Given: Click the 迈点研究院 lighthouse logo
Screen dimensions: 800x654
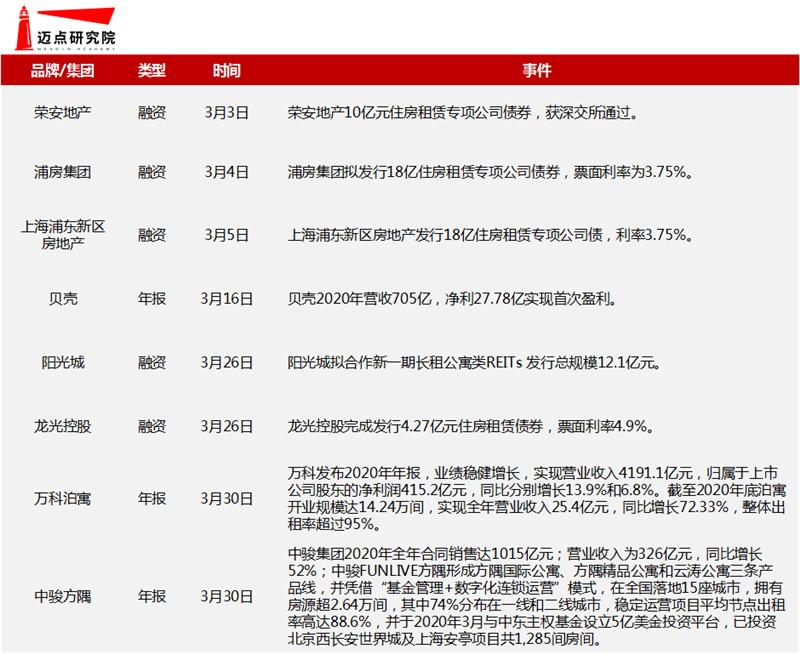Looking at the screenshot, I should point(65,29).
